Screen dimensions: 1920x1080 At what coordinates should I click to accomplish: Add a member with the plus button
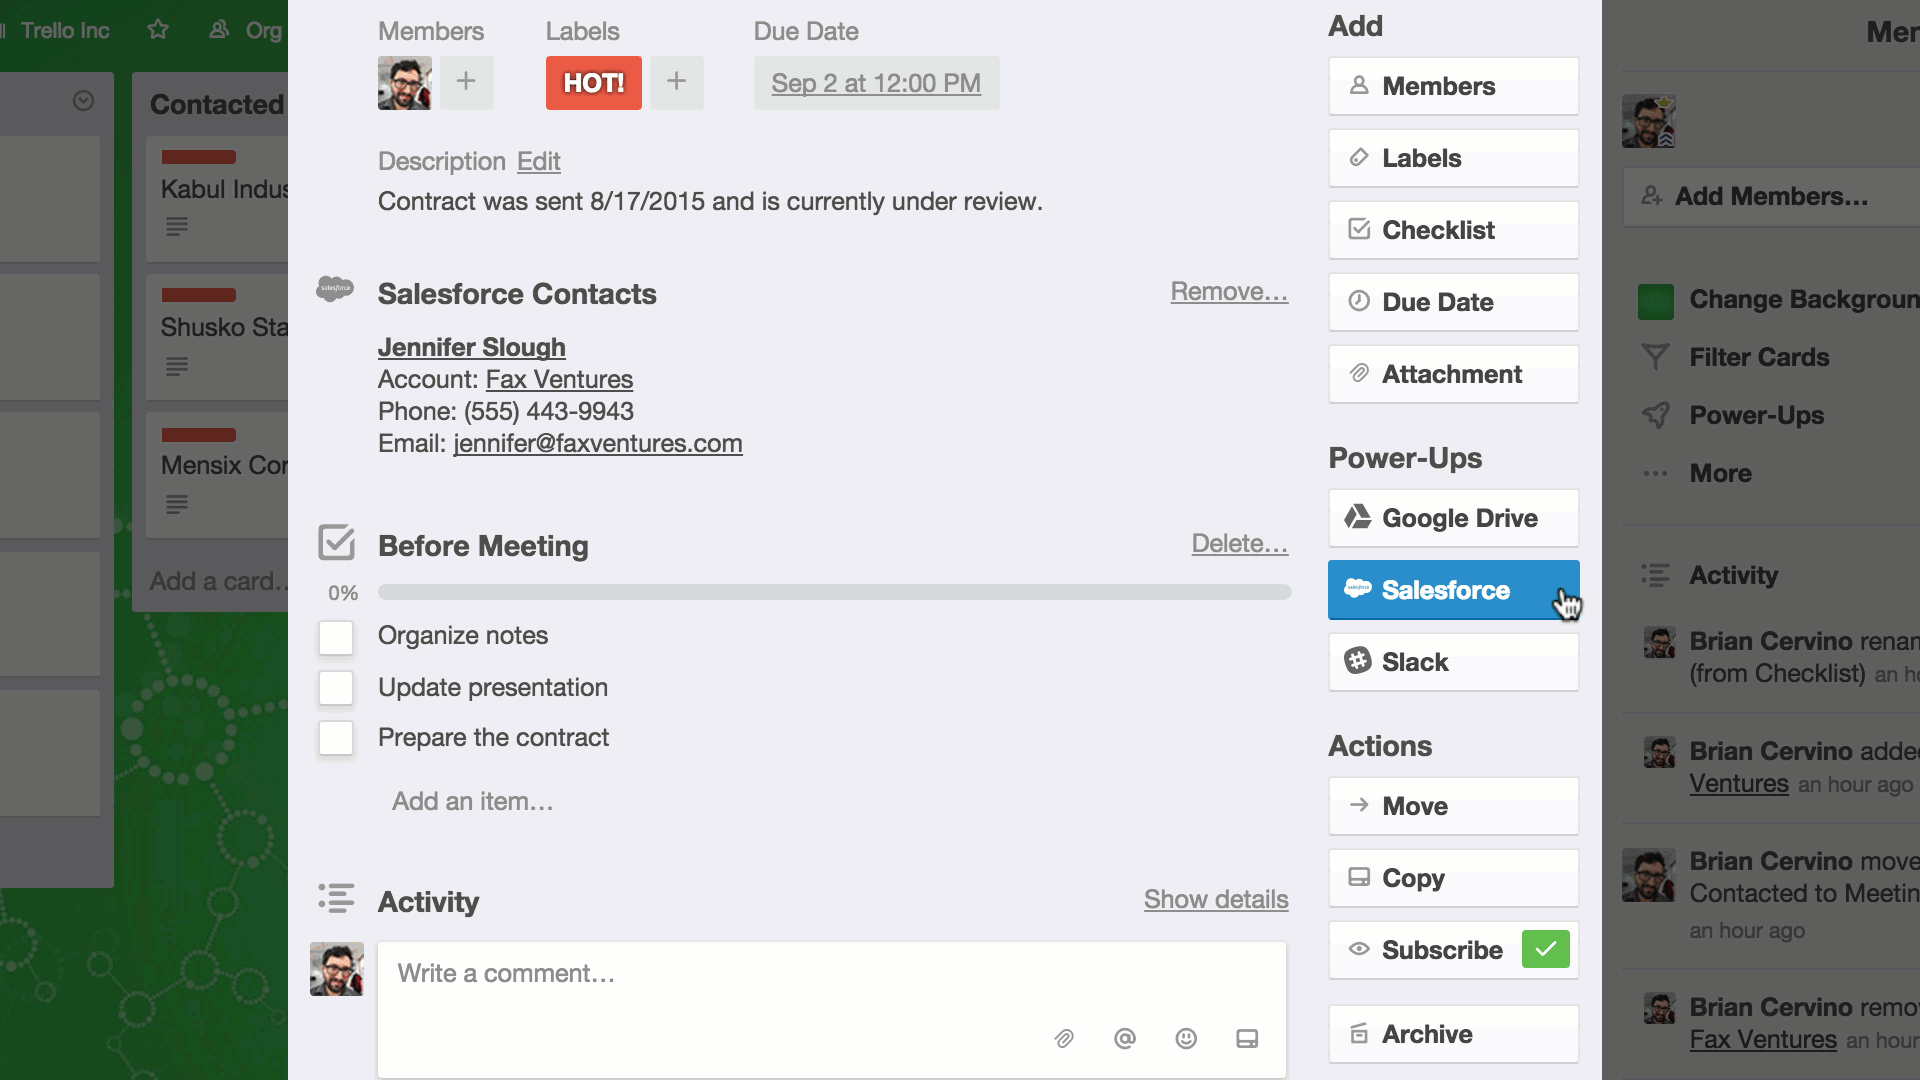tap(466, 82)
